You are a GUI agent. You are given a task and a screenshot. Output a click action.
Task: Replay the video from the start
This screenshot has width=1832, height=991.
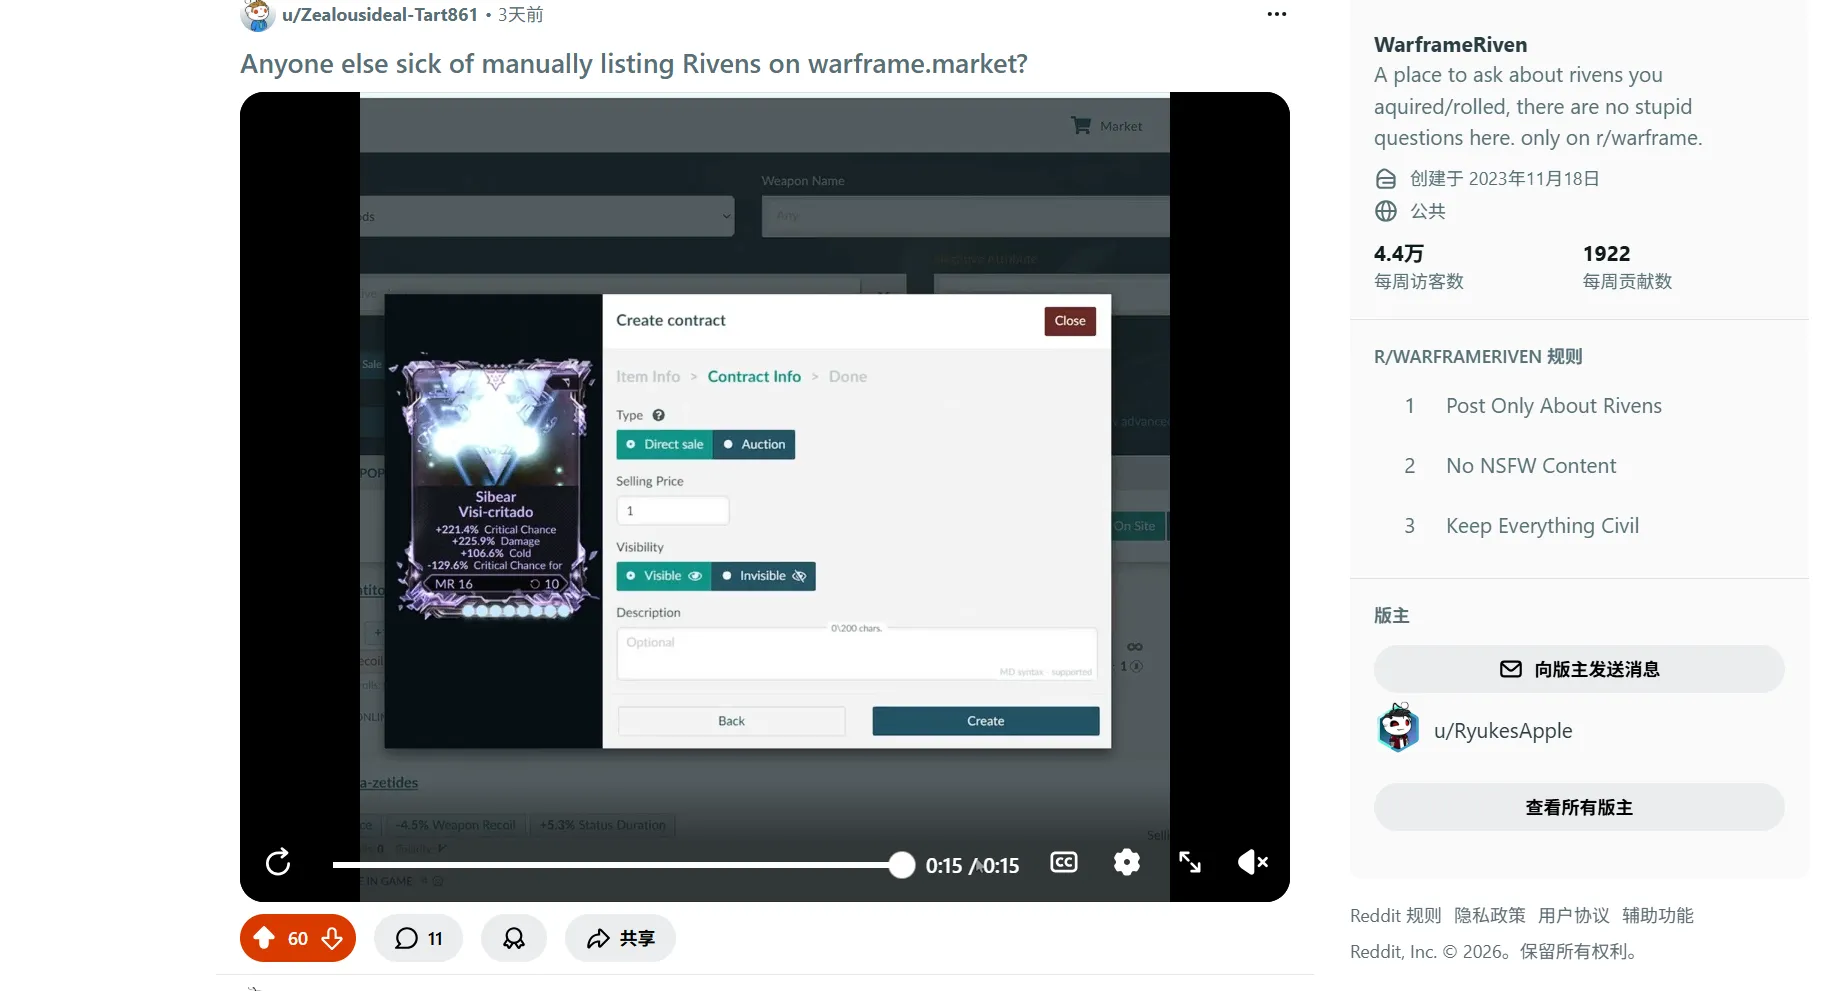(x=277, y=862)
